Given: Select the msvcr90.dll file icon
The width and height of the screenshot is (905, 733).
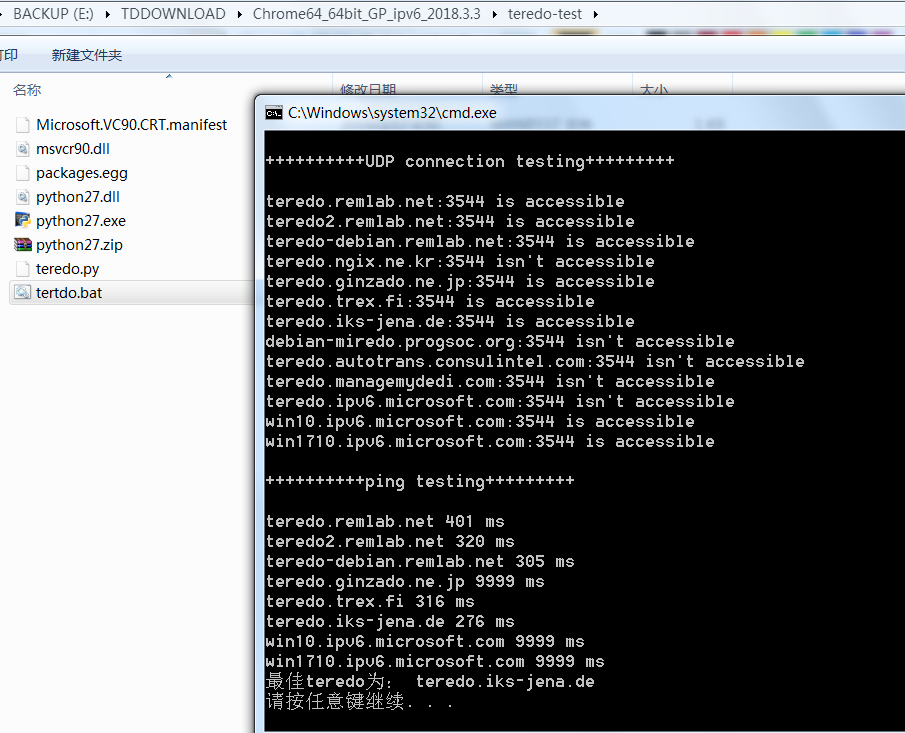Looking at the screenshot, I should coord(22,148).
